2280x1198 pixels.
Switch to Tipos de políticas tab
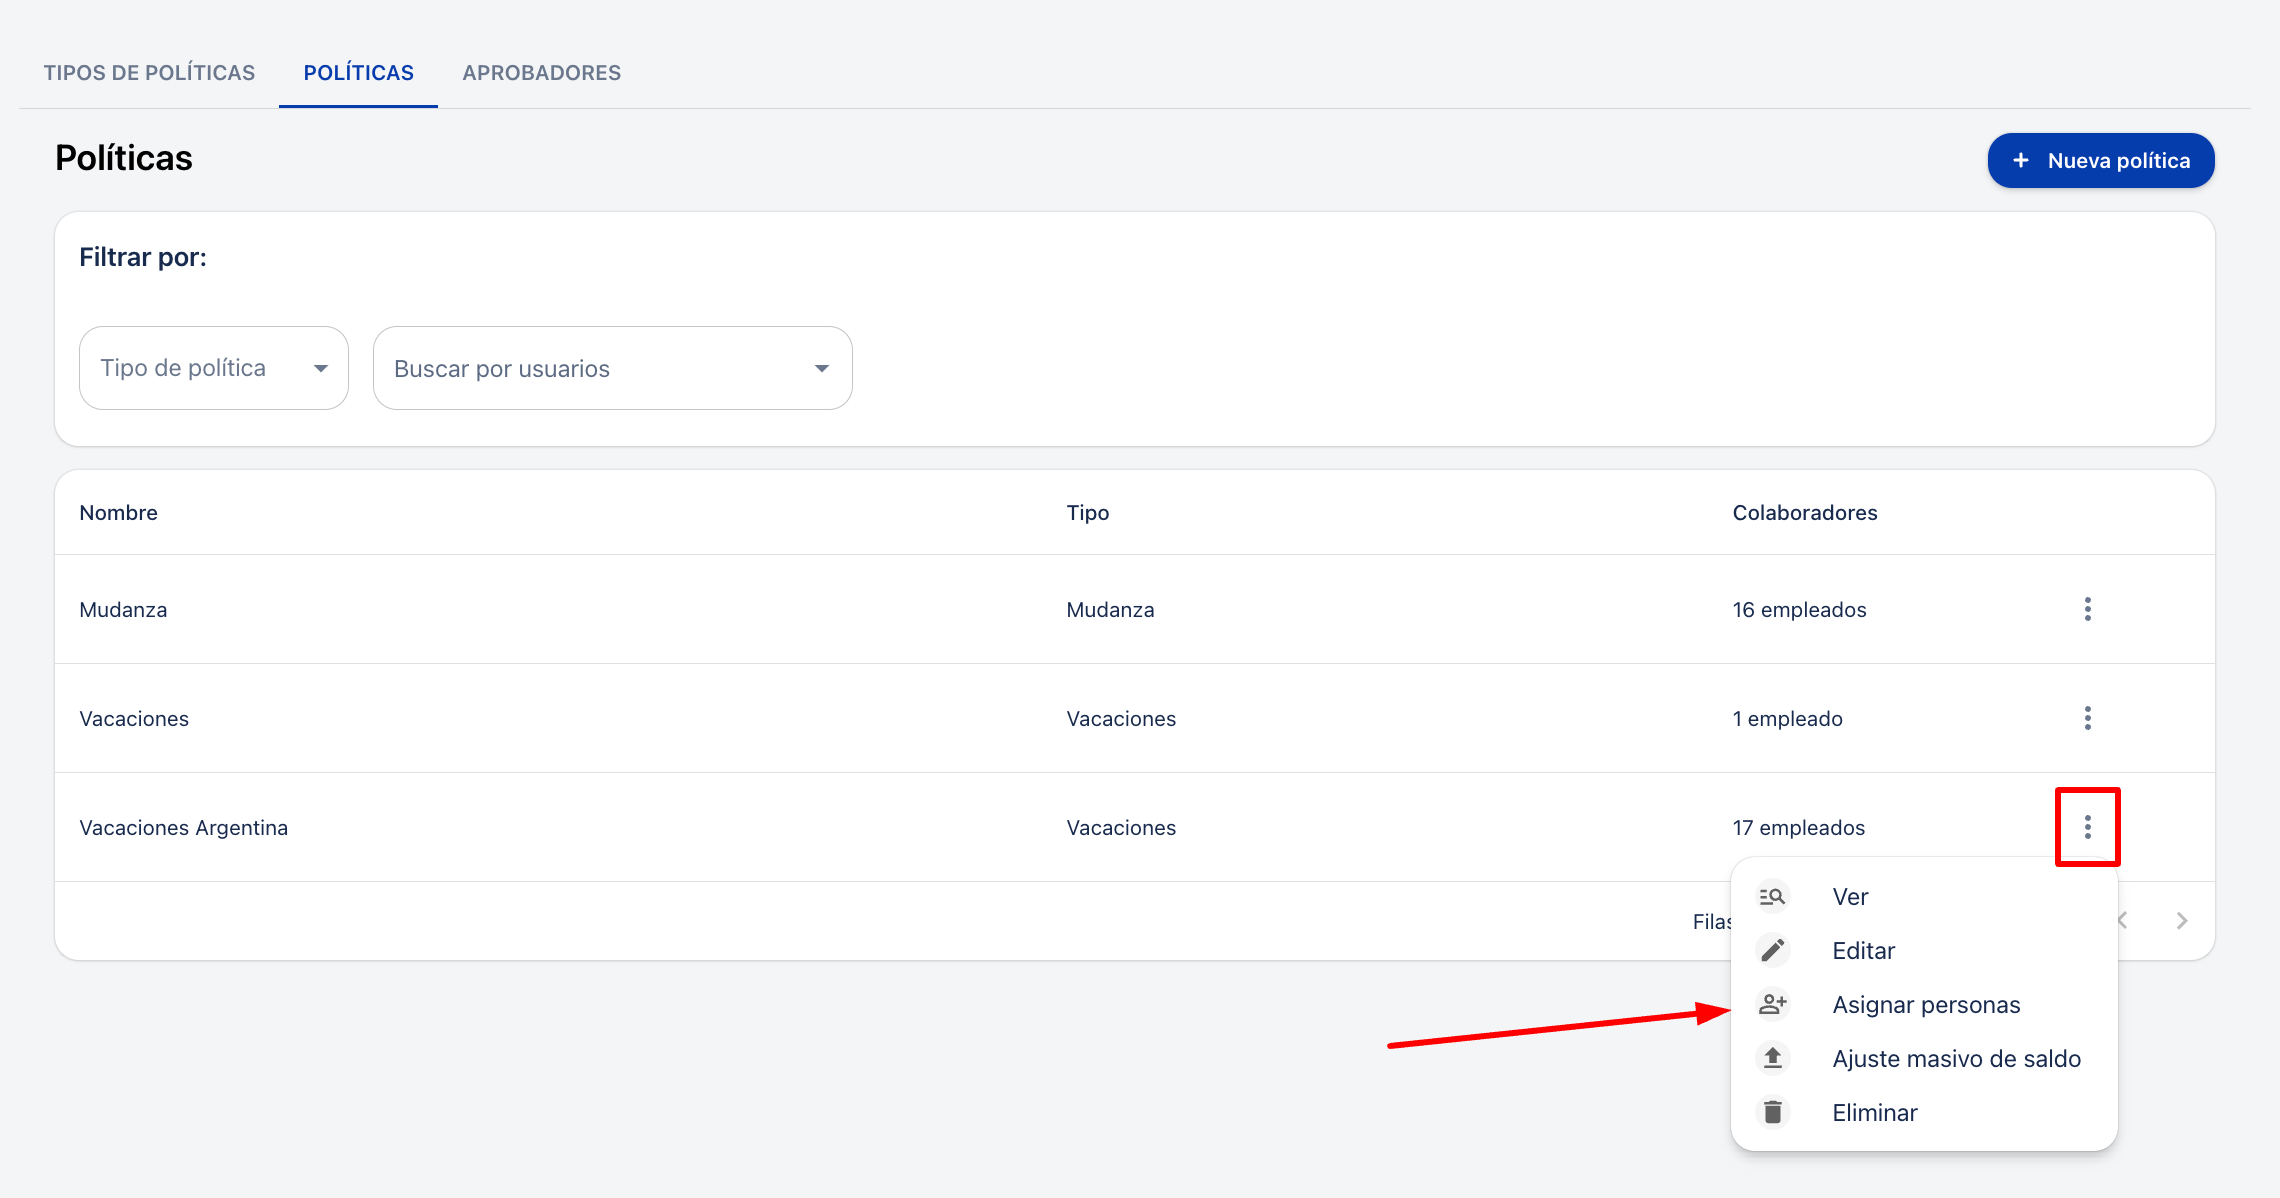pos(149,73)
